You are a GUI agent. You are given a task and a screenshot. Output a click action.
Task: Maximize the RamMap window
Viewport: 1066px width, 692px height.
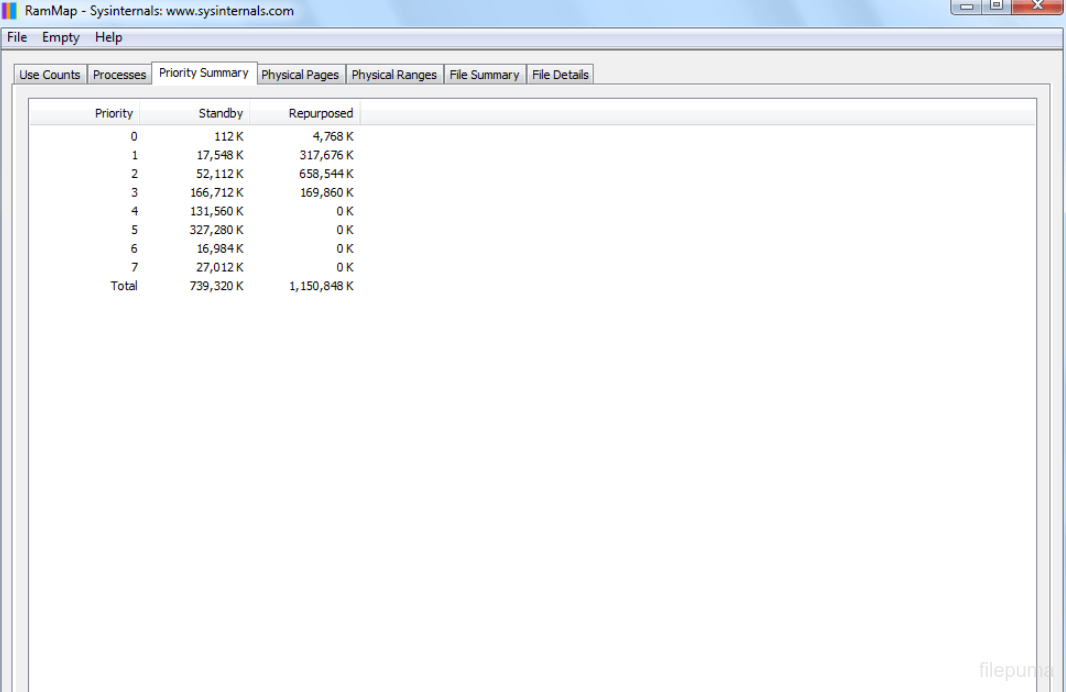click(996, 6)
